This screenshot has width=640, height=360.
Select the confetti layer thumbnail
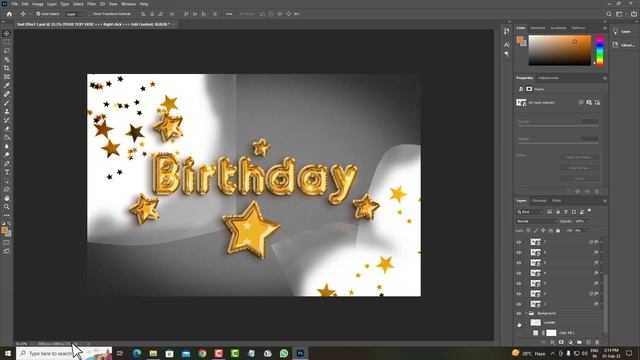pyautogui.click(x=536, y=322)
